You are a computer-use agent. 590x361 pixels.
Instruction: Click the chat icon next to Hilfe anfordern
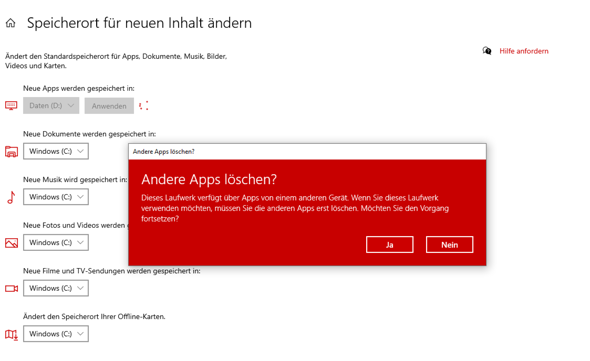coord(487,51)
